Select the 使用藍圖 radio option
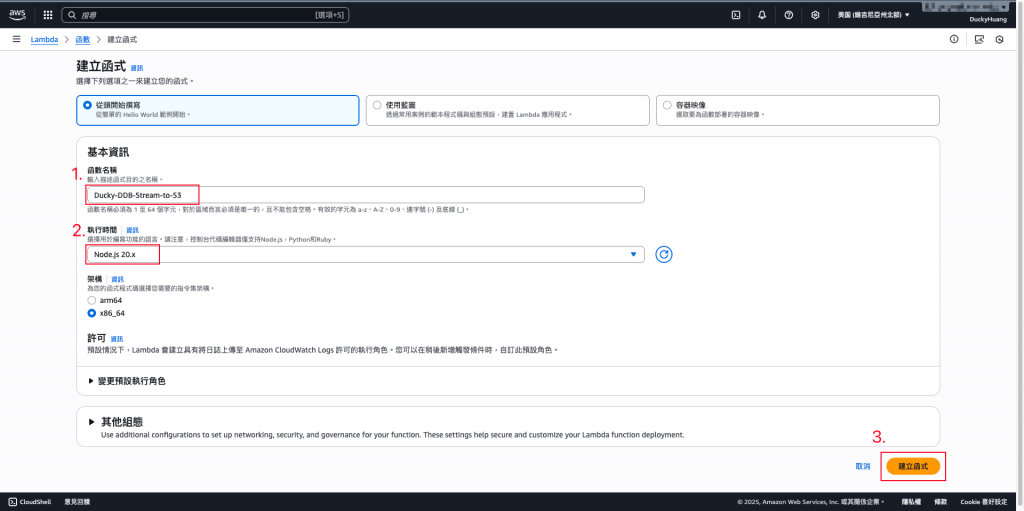The width and height of the screenshot is (1024, 511). (377, 105)
